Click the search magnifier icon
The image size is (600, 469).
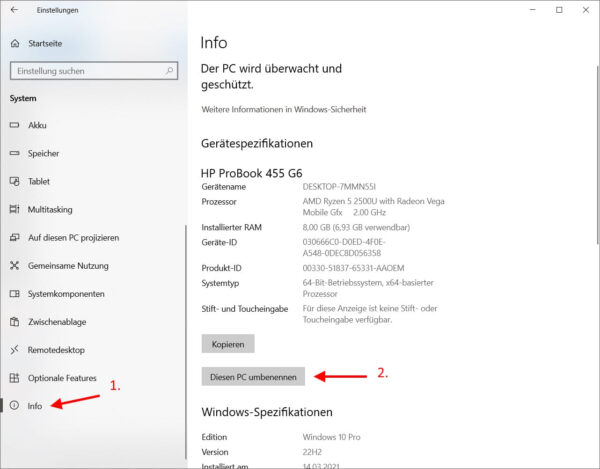[x=169, y=71]
